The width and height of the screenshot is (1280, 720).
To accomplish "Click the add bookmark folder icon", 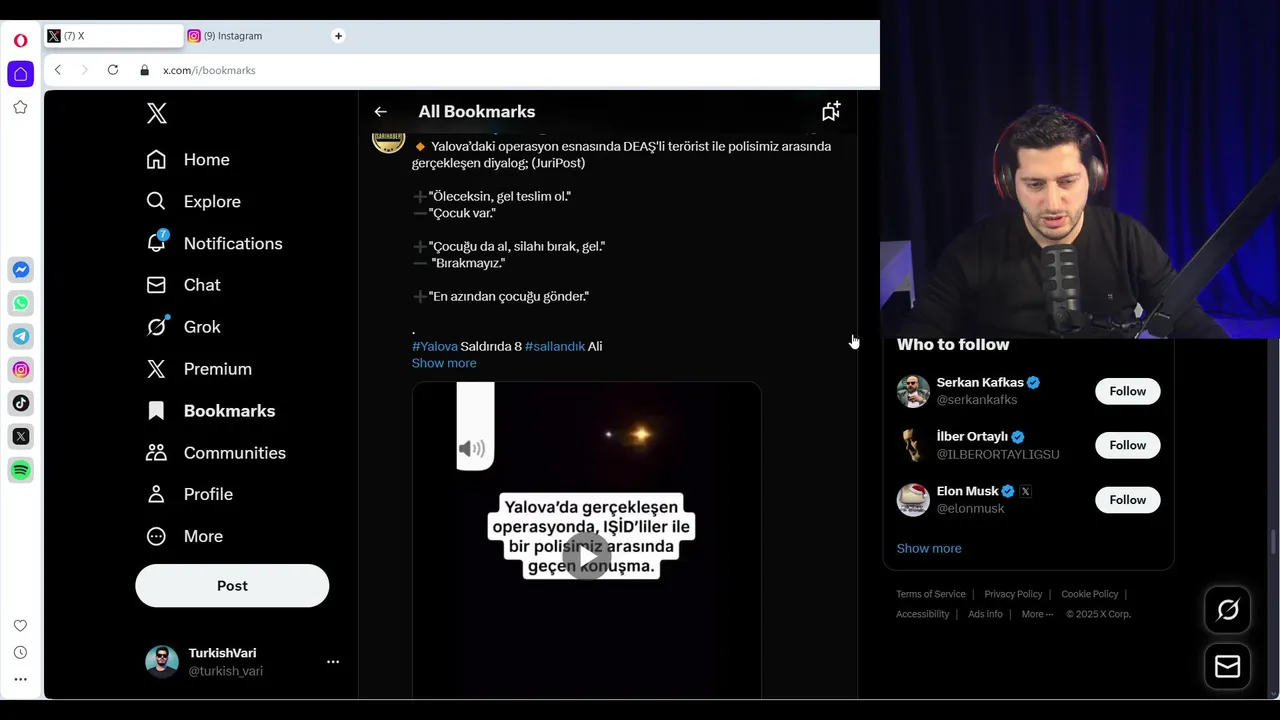I will click(831, 112).
